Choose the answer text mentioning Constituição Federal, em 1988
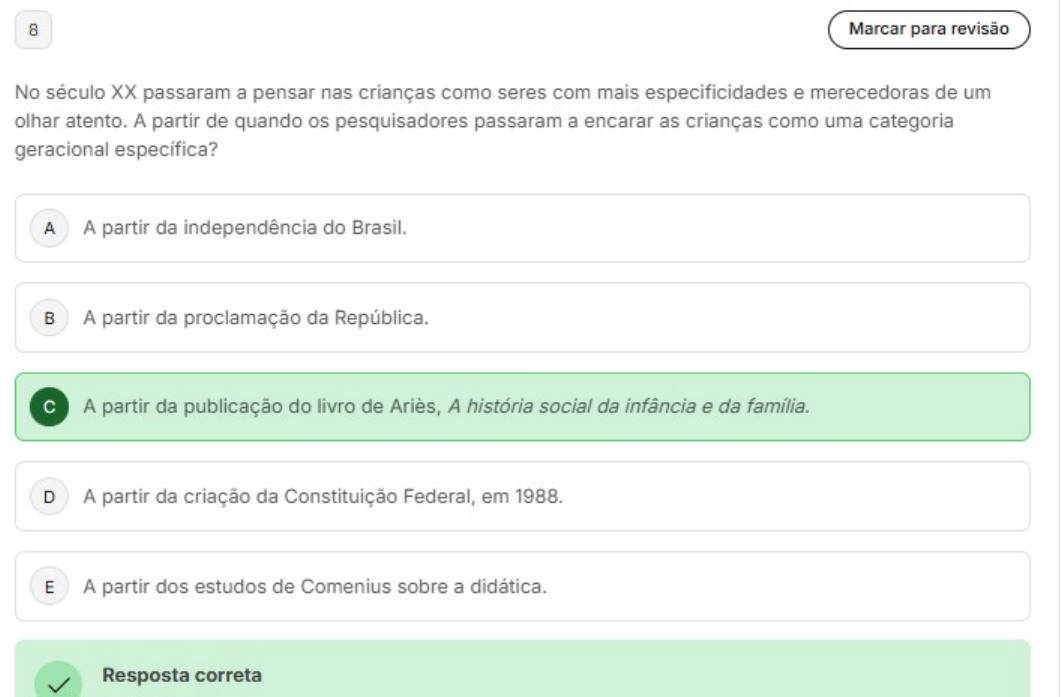The image size is (1061, 697). (323, 497)
